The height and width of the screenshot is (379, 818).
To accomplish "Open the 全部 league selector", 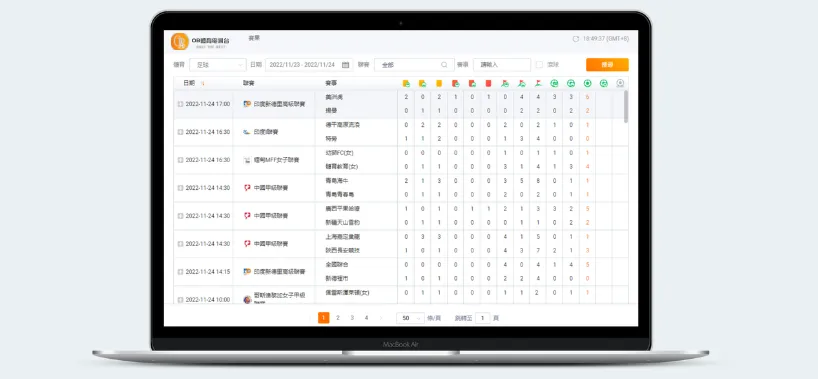I will (x=414, y=65).
